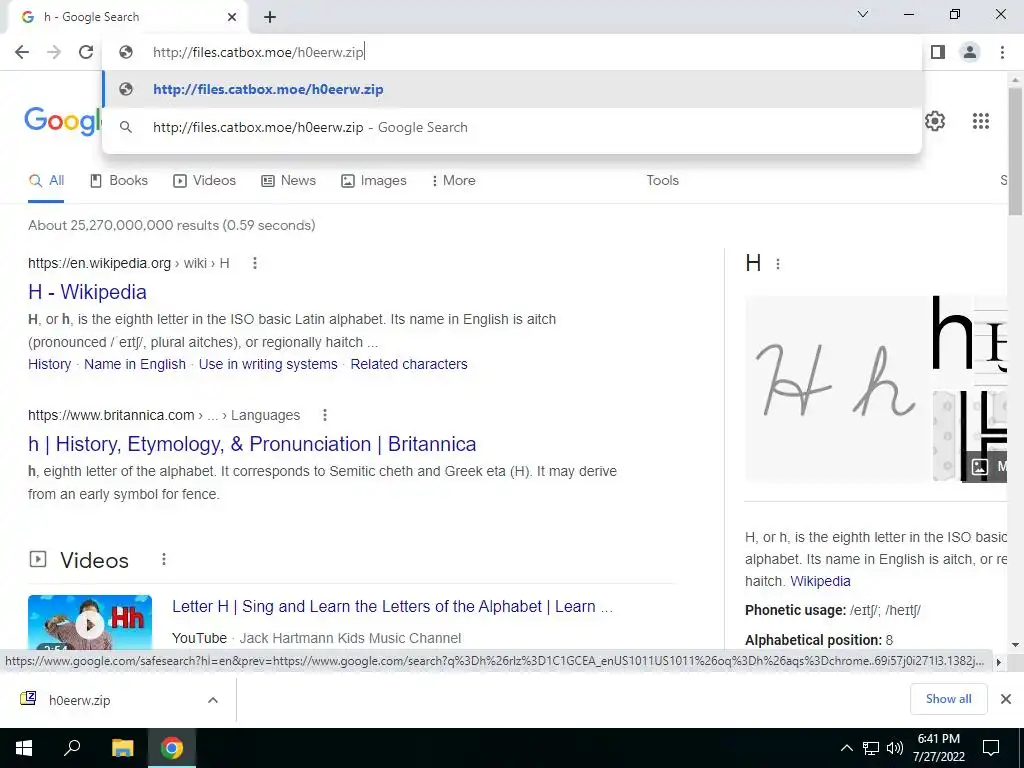
Task: Open the 'Letter H | Sing and Learn' video link
Action: tap(392, 607)
